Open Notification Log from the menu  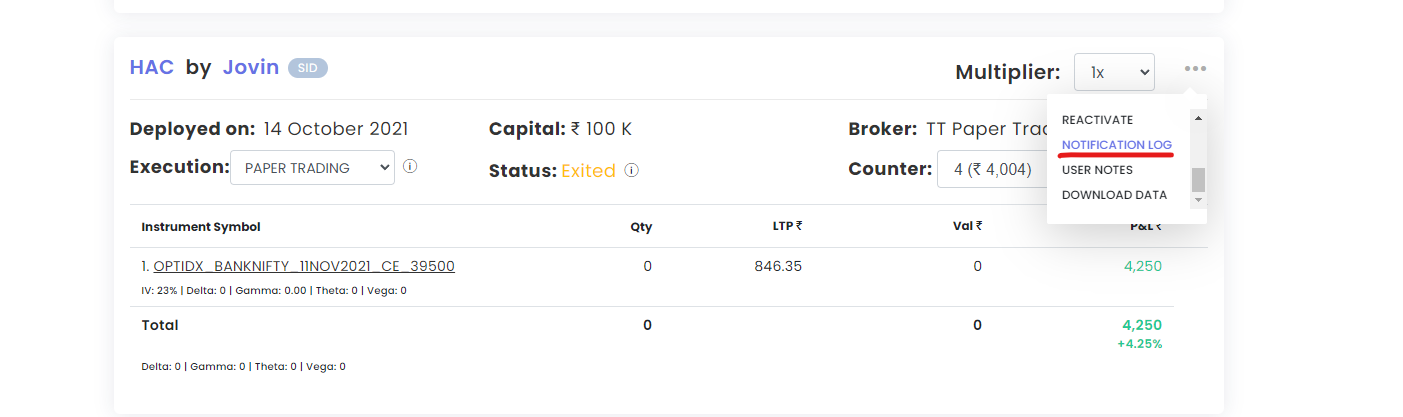click(1117, 145)
